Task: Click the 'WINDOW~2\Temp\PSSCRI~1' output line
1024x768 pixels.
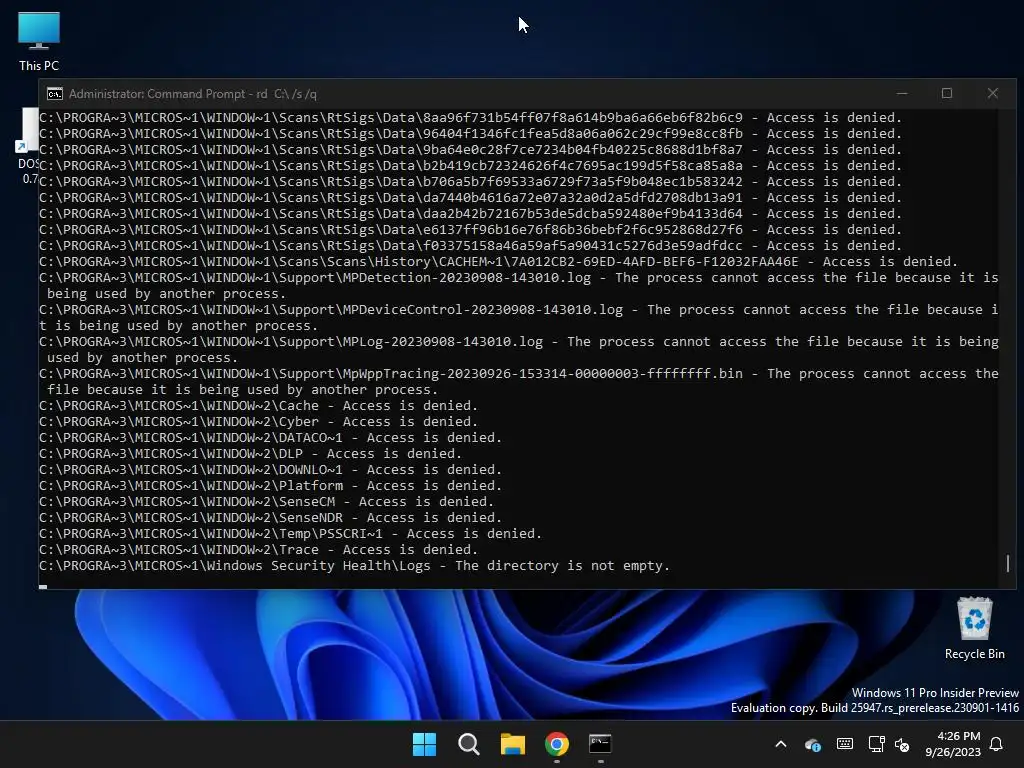Action: 291,534
